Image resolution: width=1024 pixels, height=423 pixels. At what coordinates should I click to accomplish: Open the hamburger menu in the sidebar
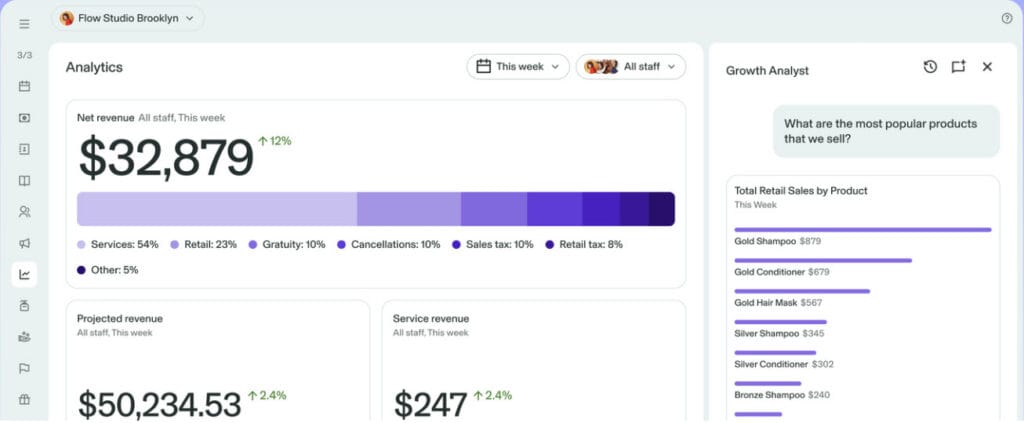click(x=24, y=24)
